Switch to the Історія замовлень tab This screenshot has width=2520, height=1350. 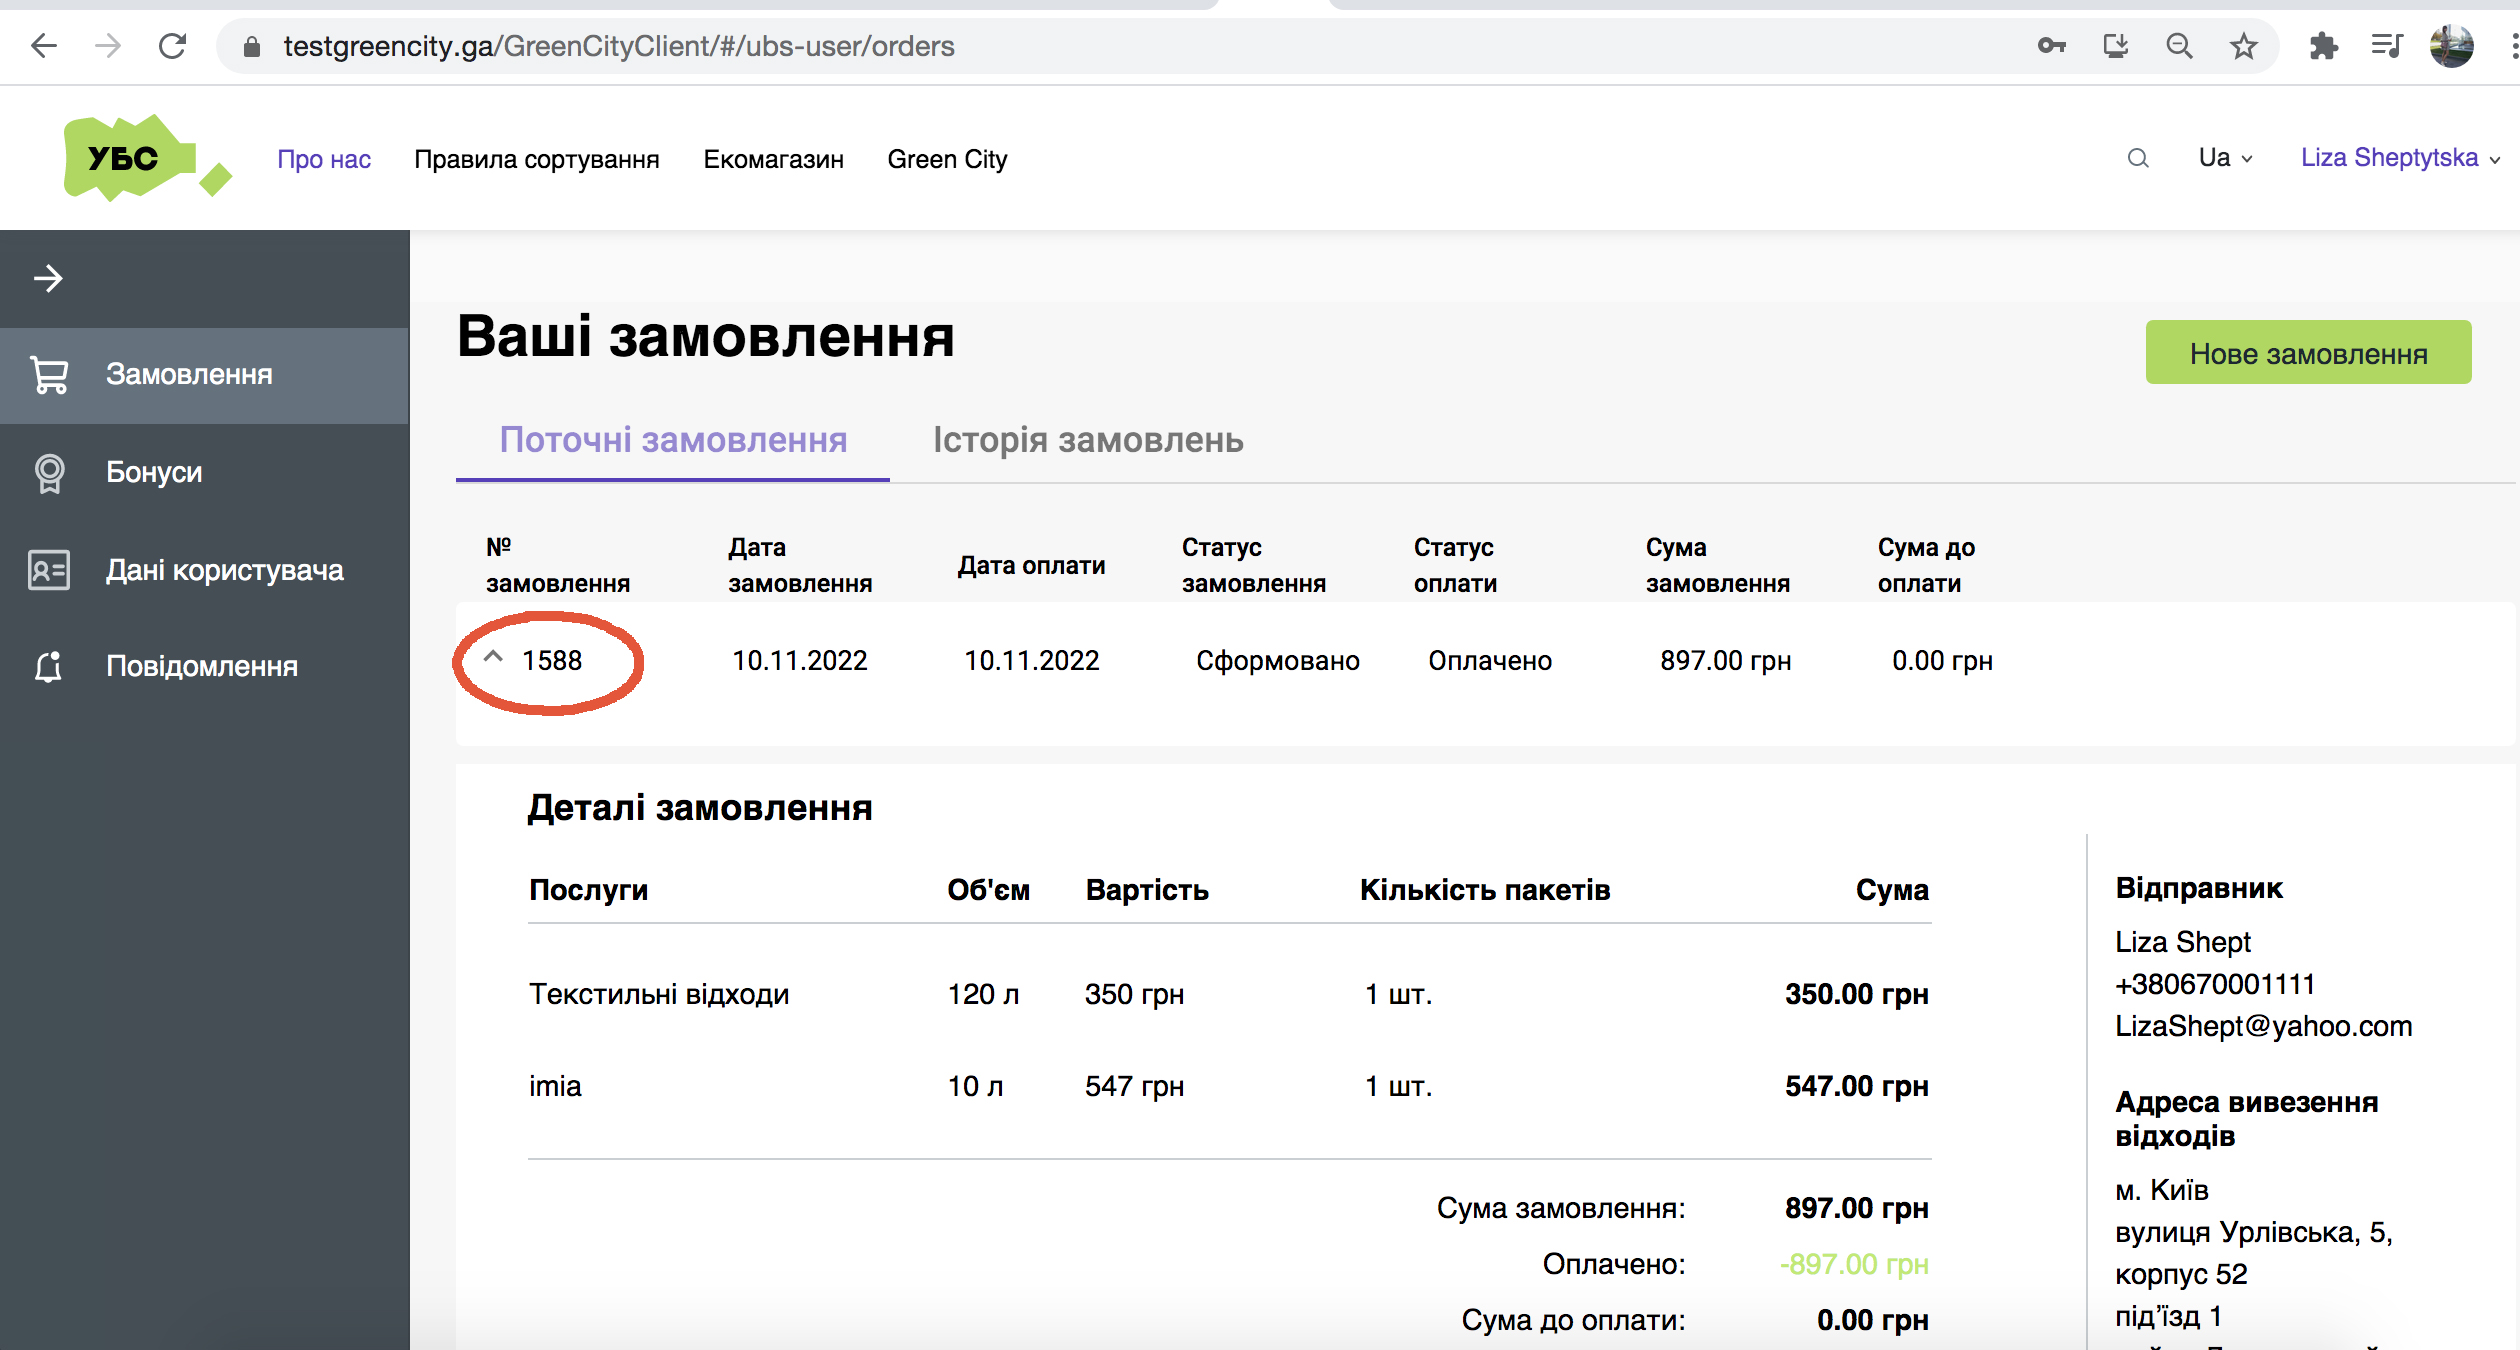(1088, 441)
